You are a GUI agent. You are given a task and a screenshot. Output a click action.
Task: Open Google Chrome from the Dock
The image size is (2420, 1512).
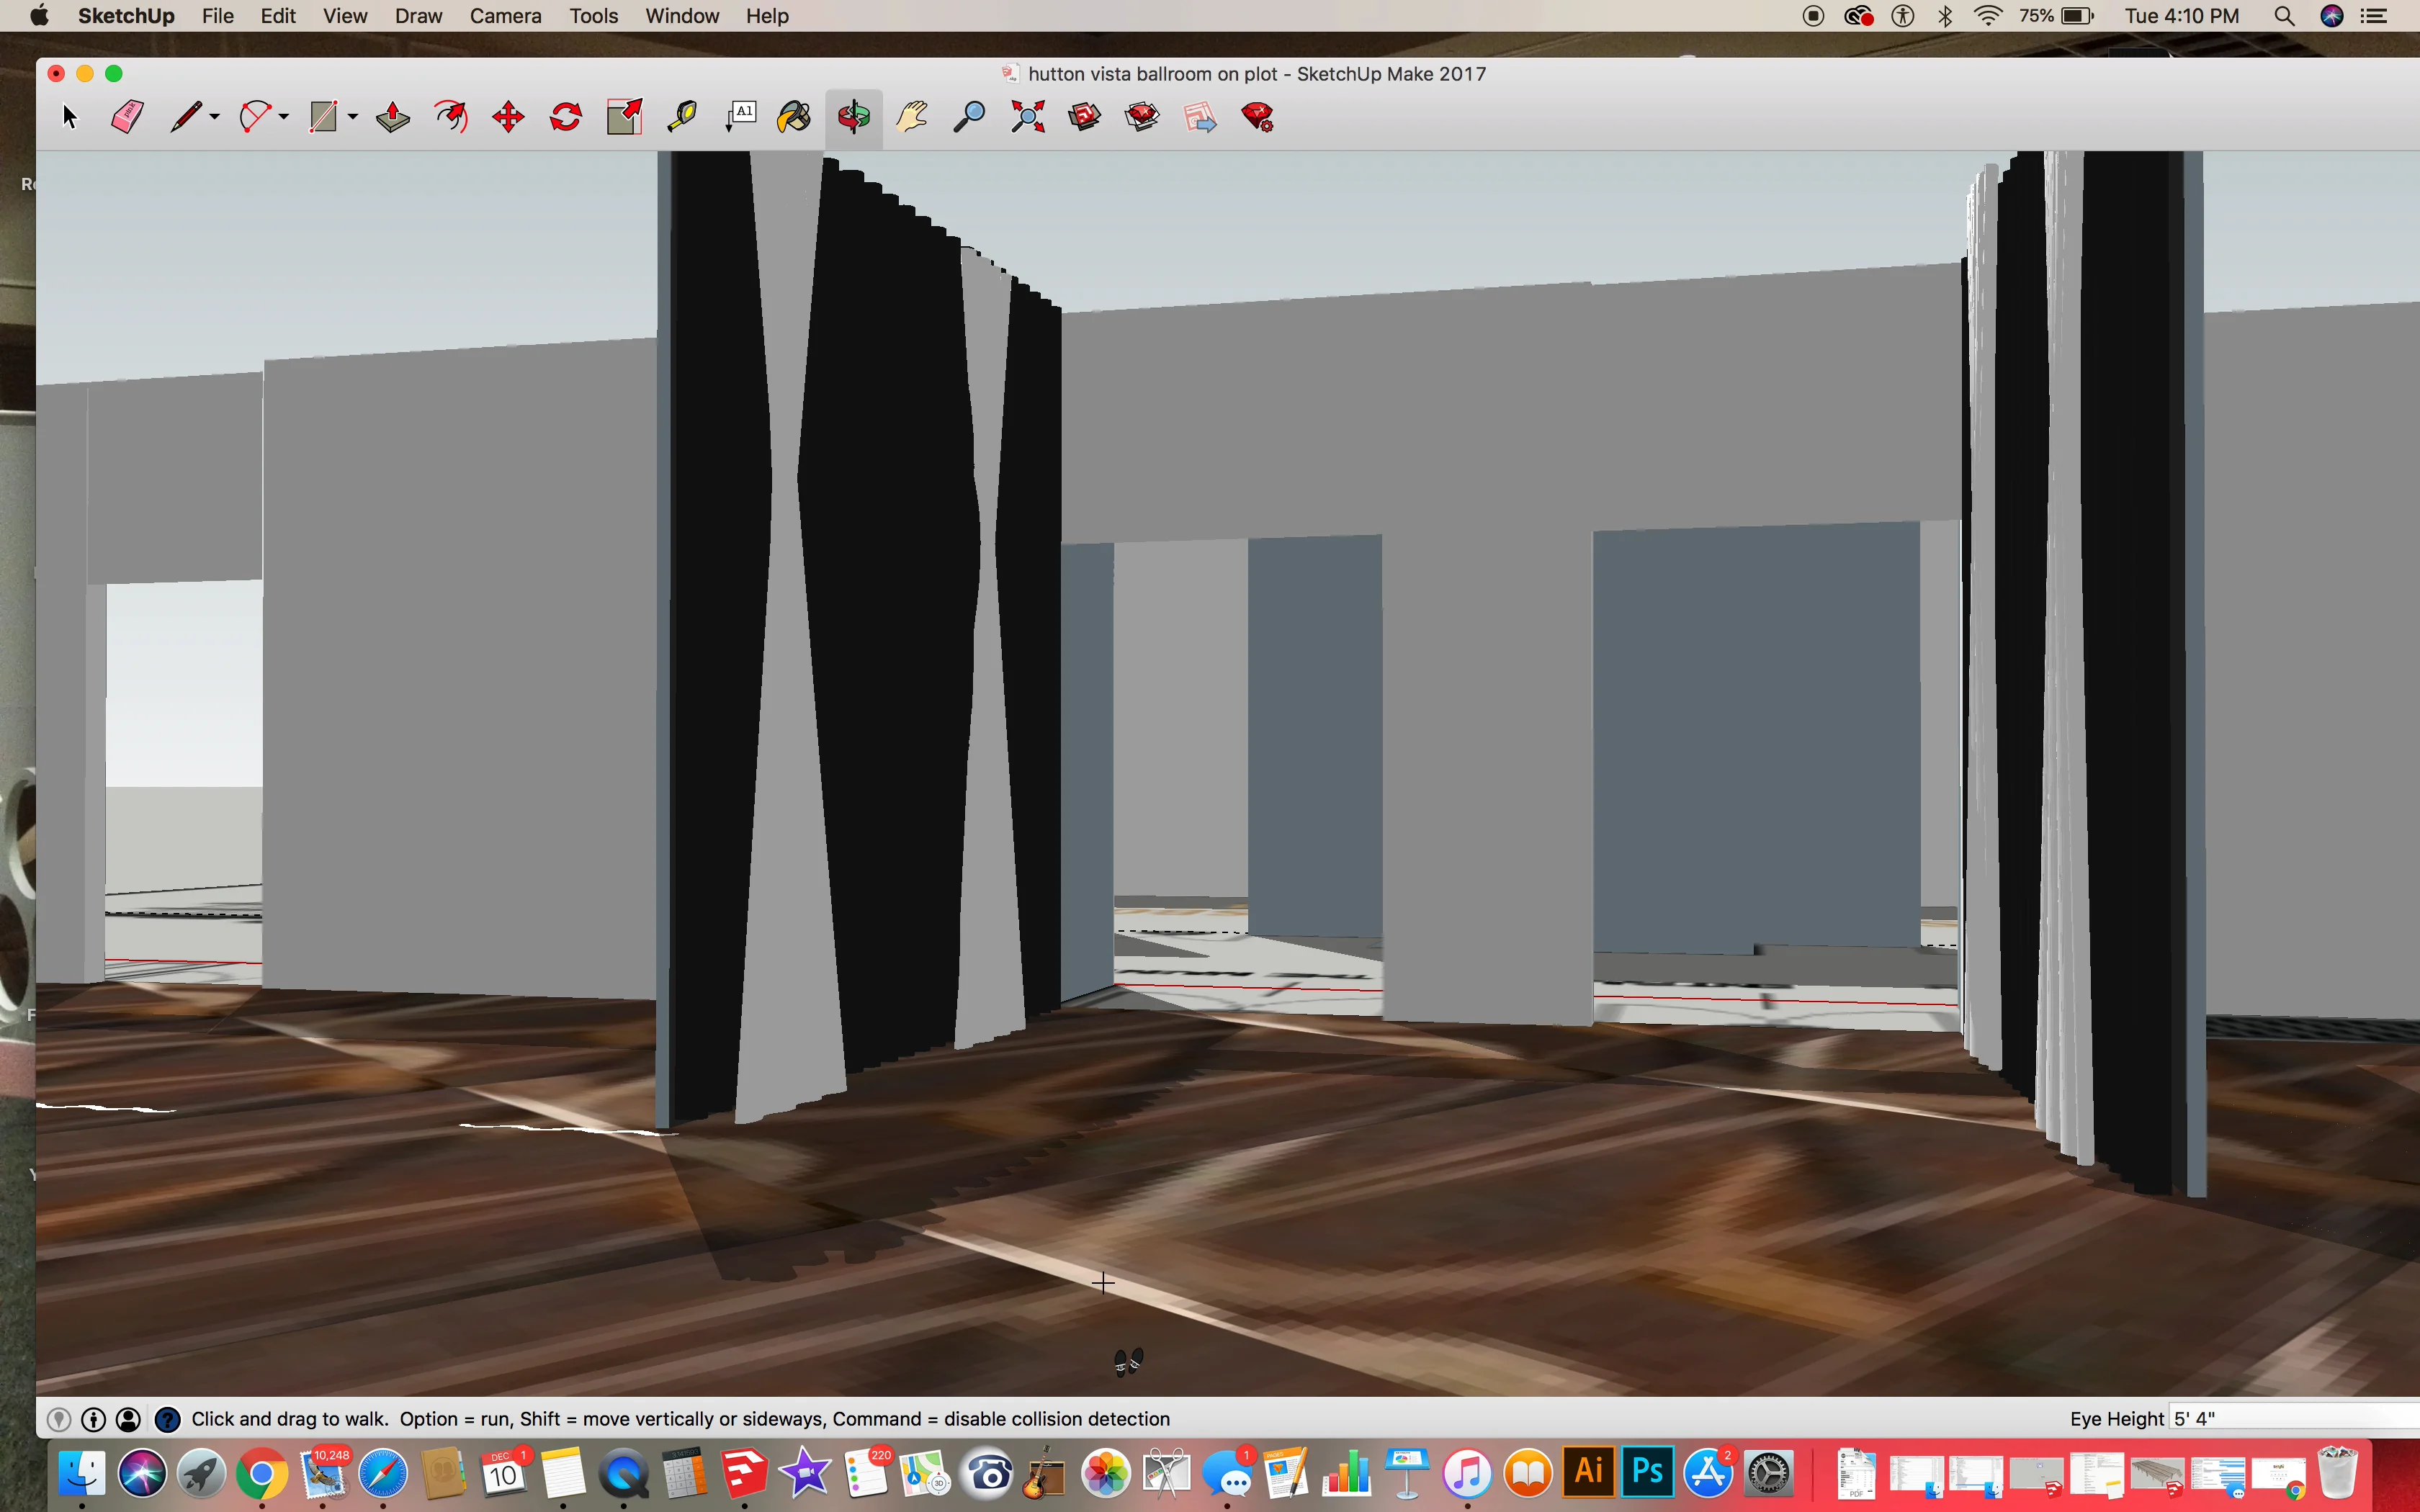click(262, 1474)
